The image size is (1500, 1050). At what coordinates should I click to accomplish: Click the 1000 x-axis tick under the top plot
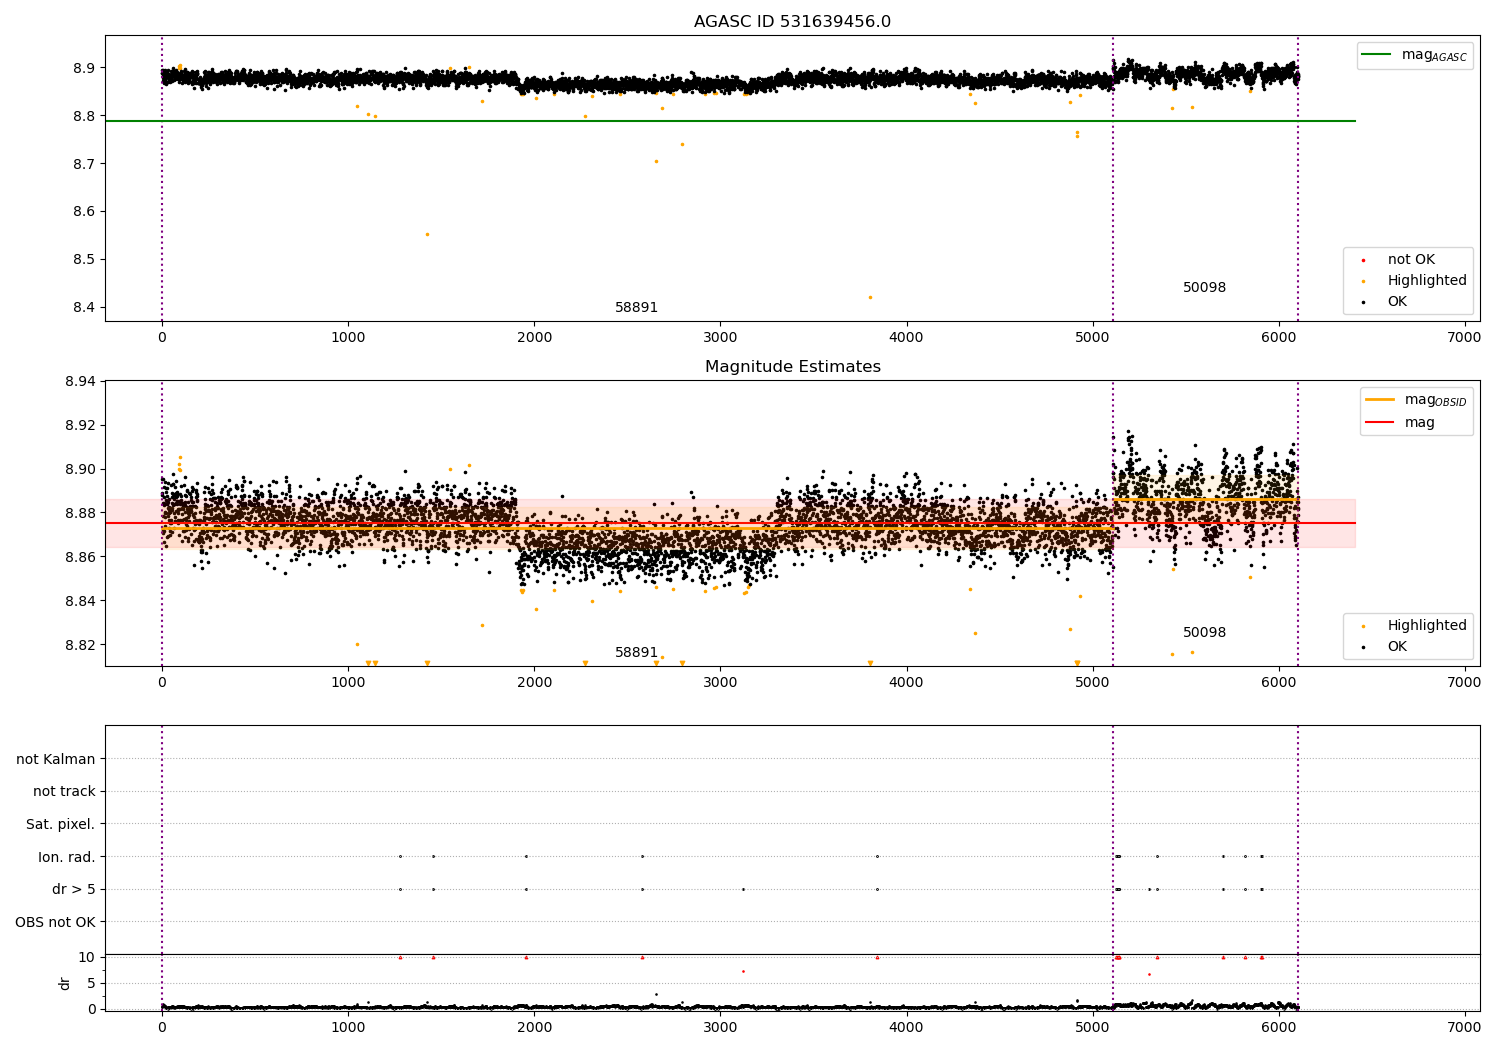pyautogui.click(x=348, y=338)
